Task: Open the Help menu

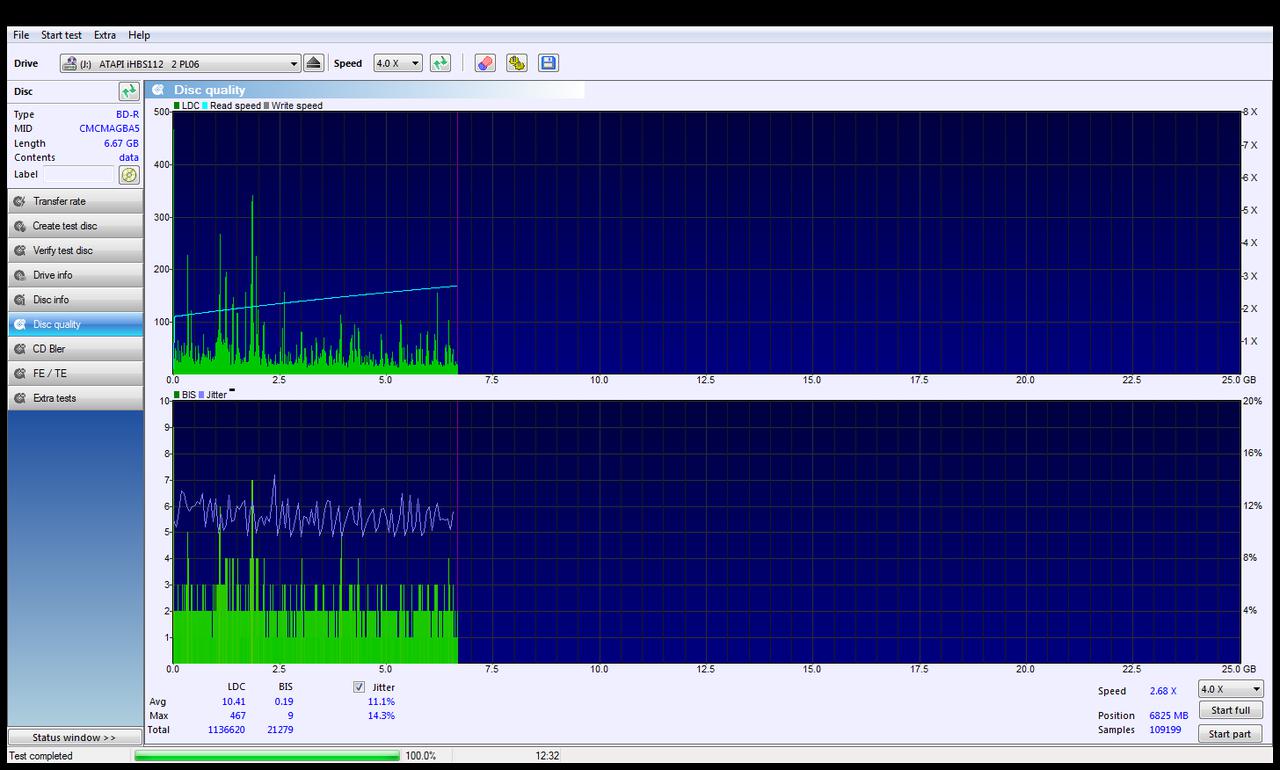Action: (139, 35)
